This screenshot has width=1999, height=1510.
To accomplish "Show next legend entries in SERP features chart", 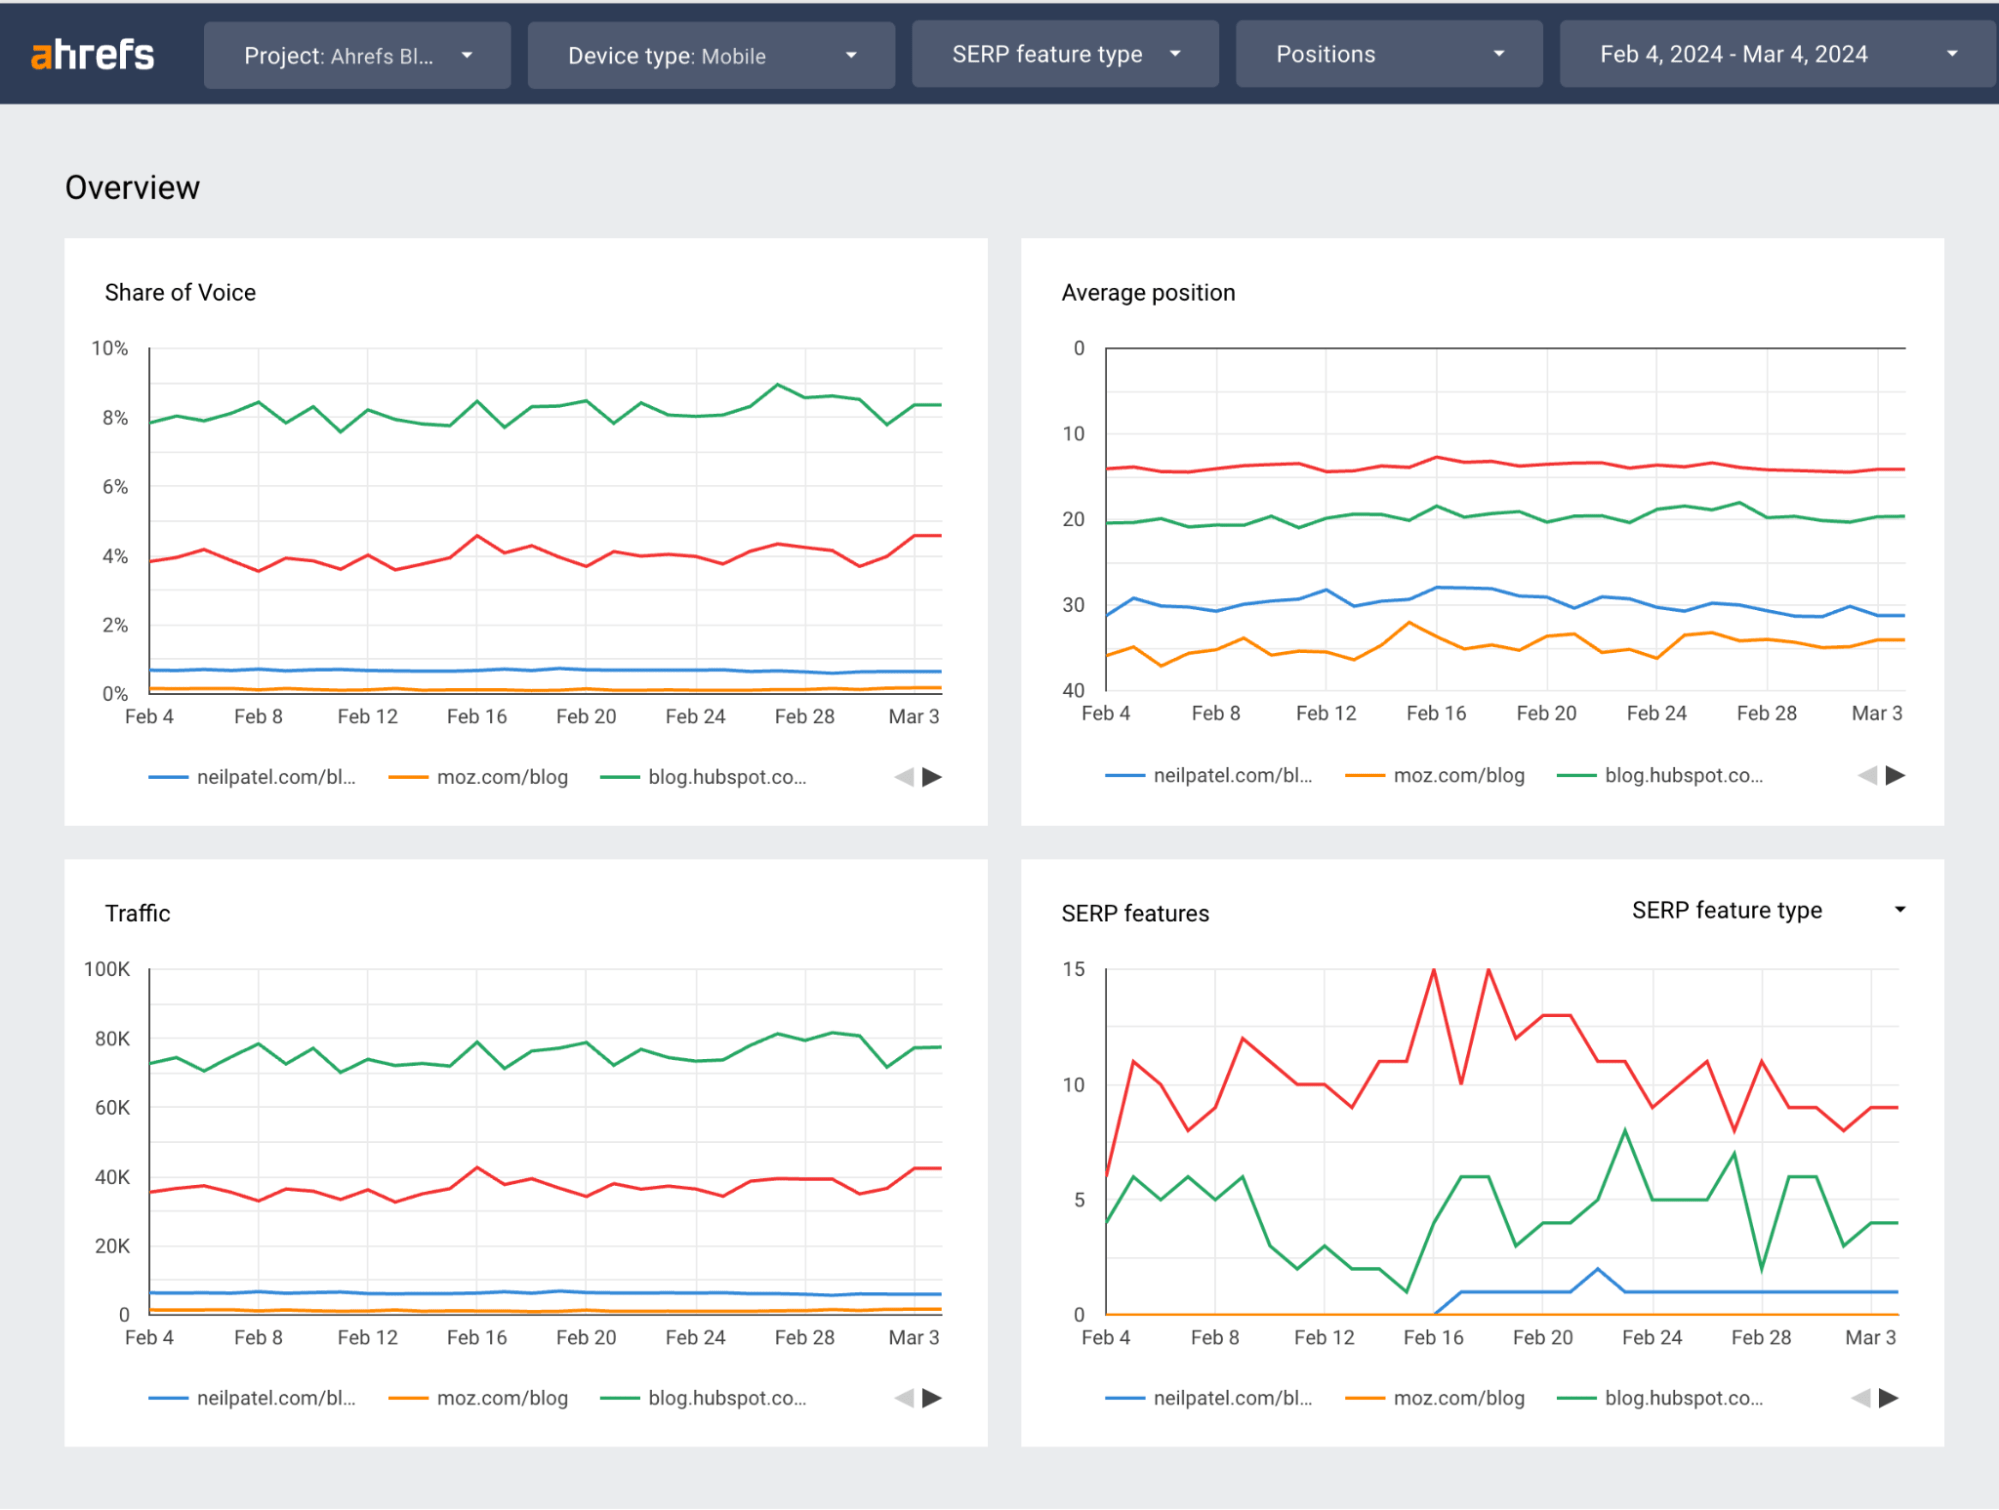I will (1888, 1398).
